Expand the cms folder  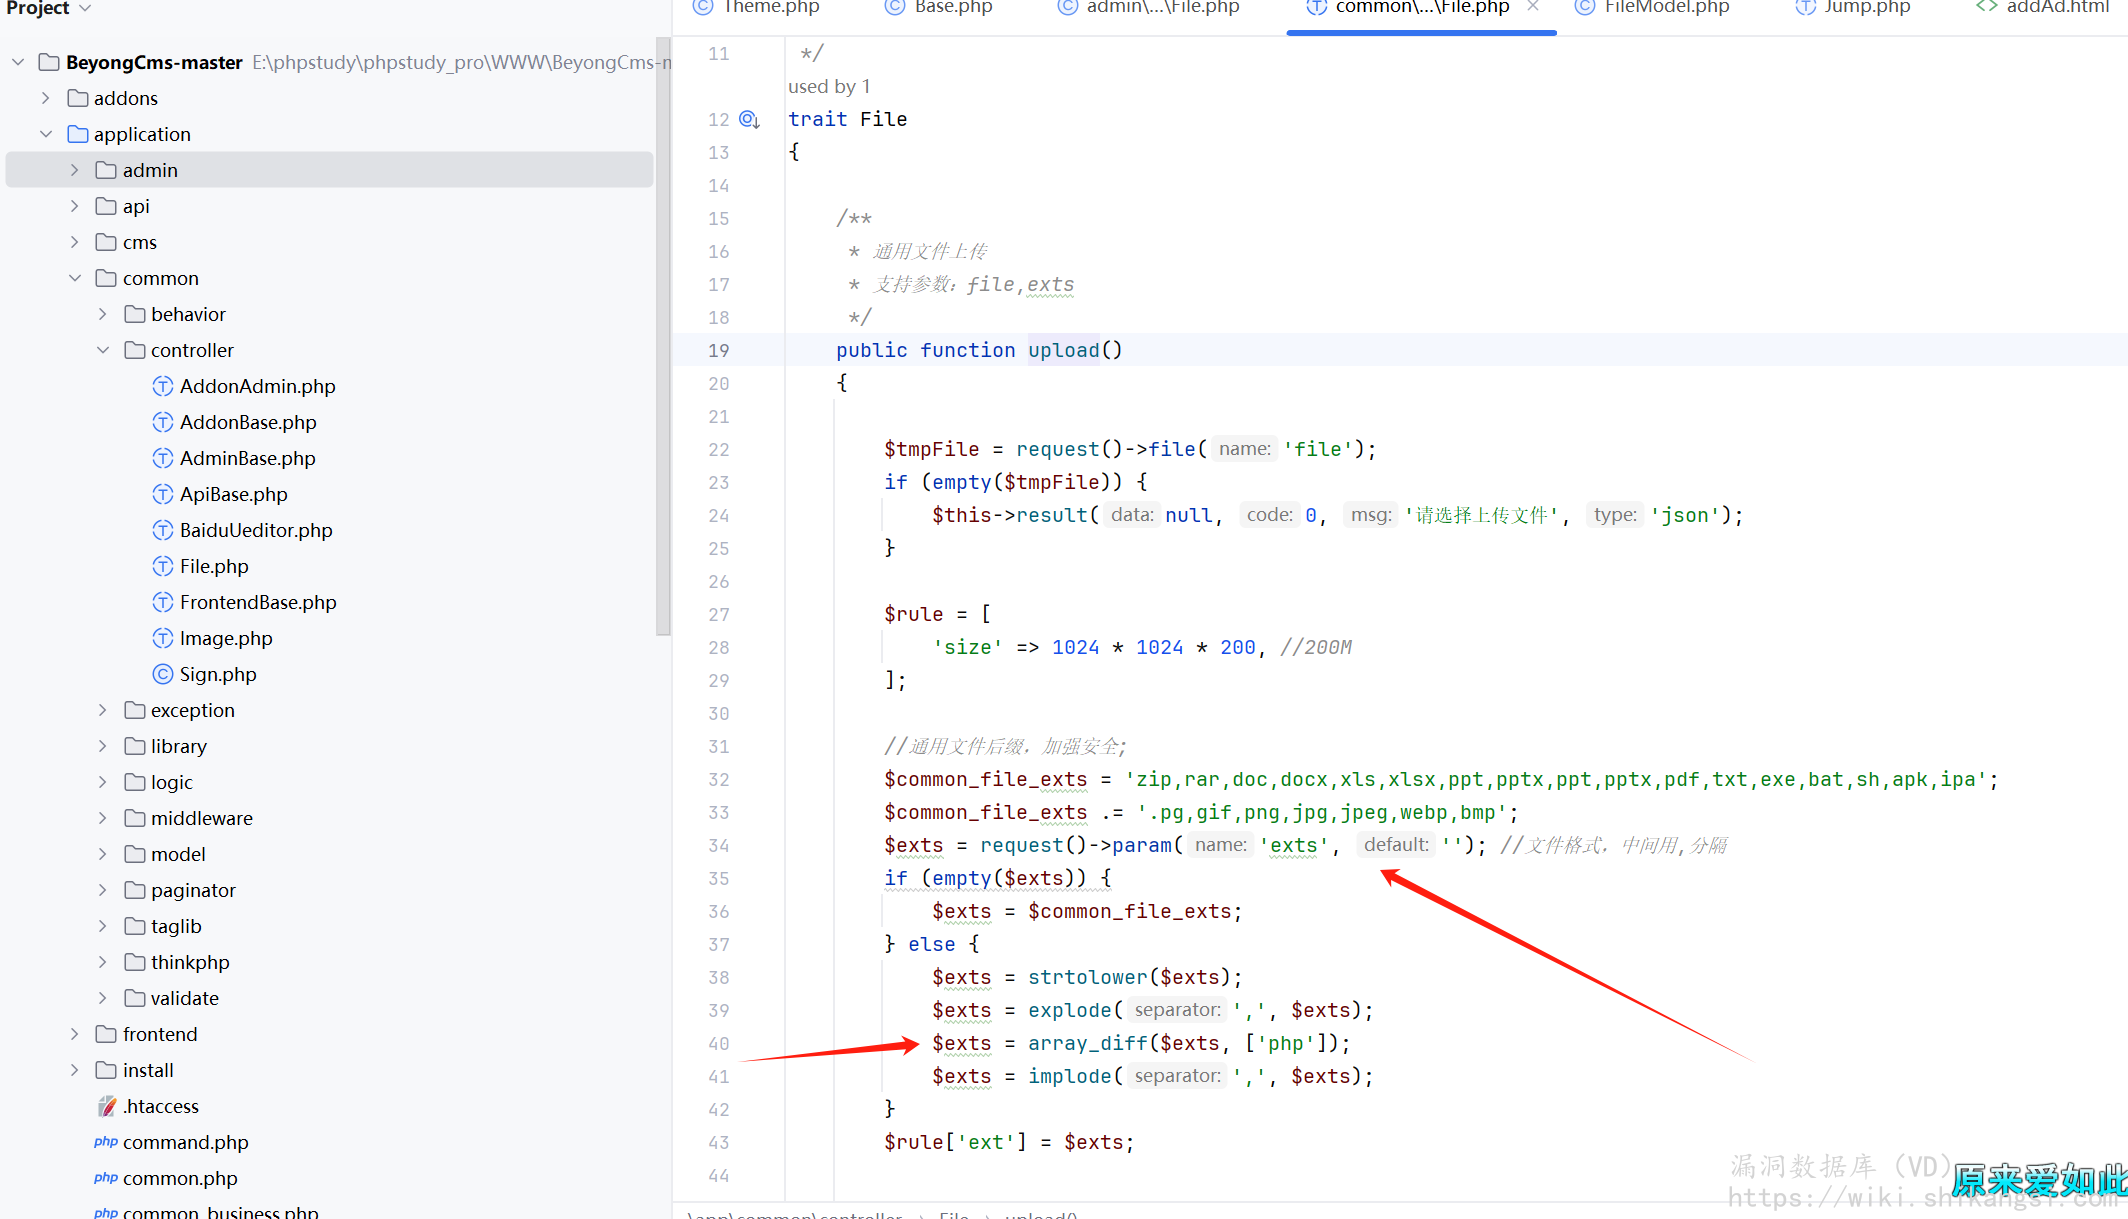click(x=75, y=242)
